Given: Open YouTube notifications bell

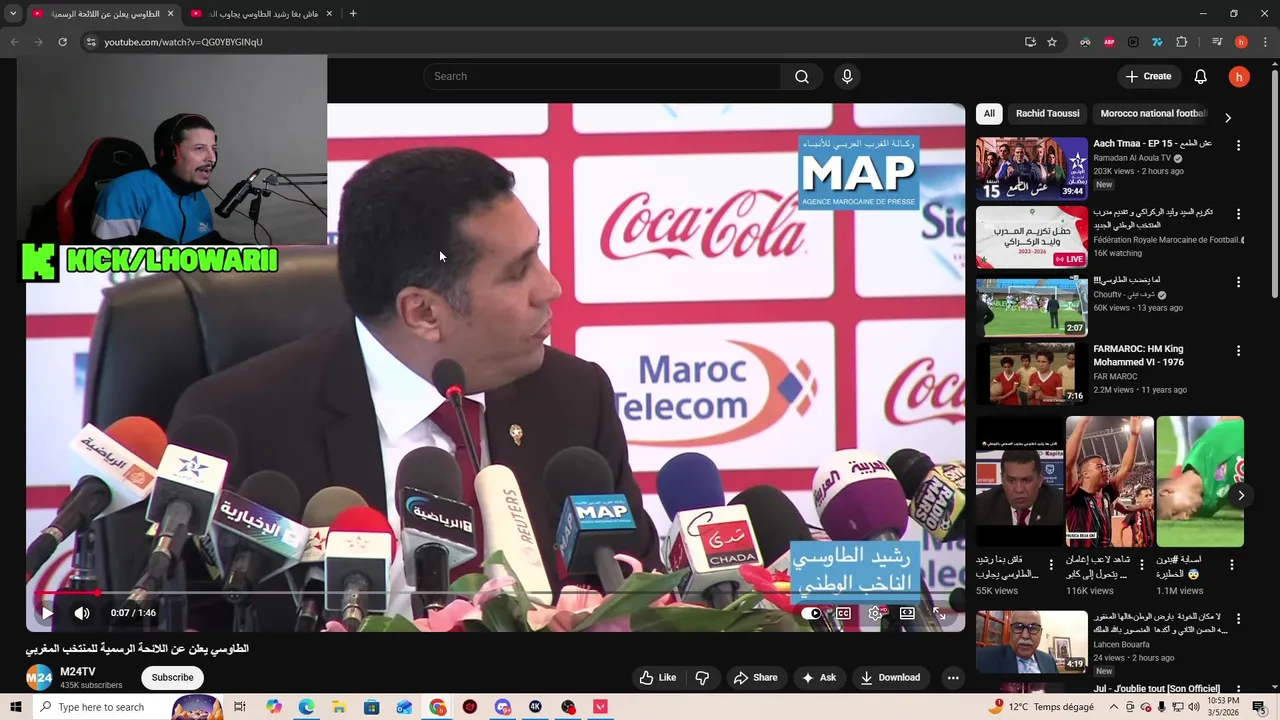Looking at the screenshot, I should [x=1201, y=76].
